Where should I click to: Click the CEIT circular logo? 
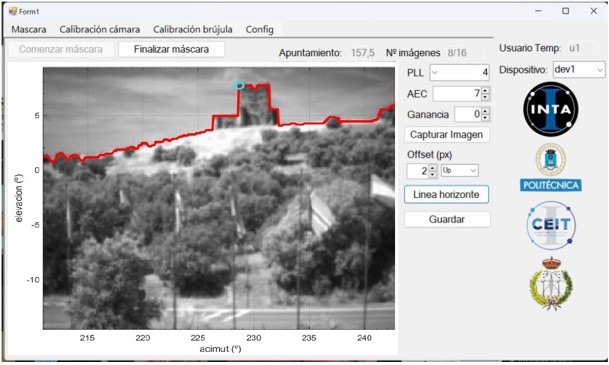(551, 225)
